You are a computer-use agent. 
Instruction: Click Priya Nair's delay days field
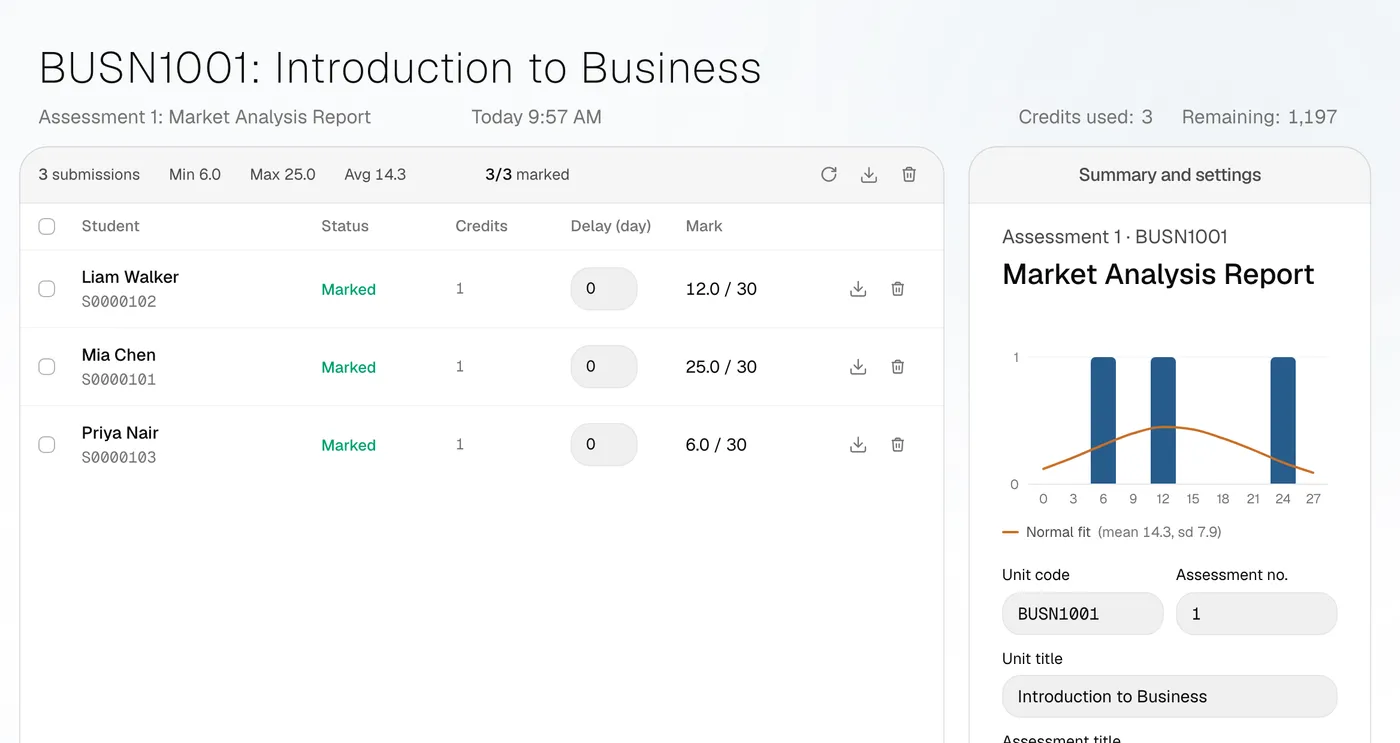[x=604, y=445]
